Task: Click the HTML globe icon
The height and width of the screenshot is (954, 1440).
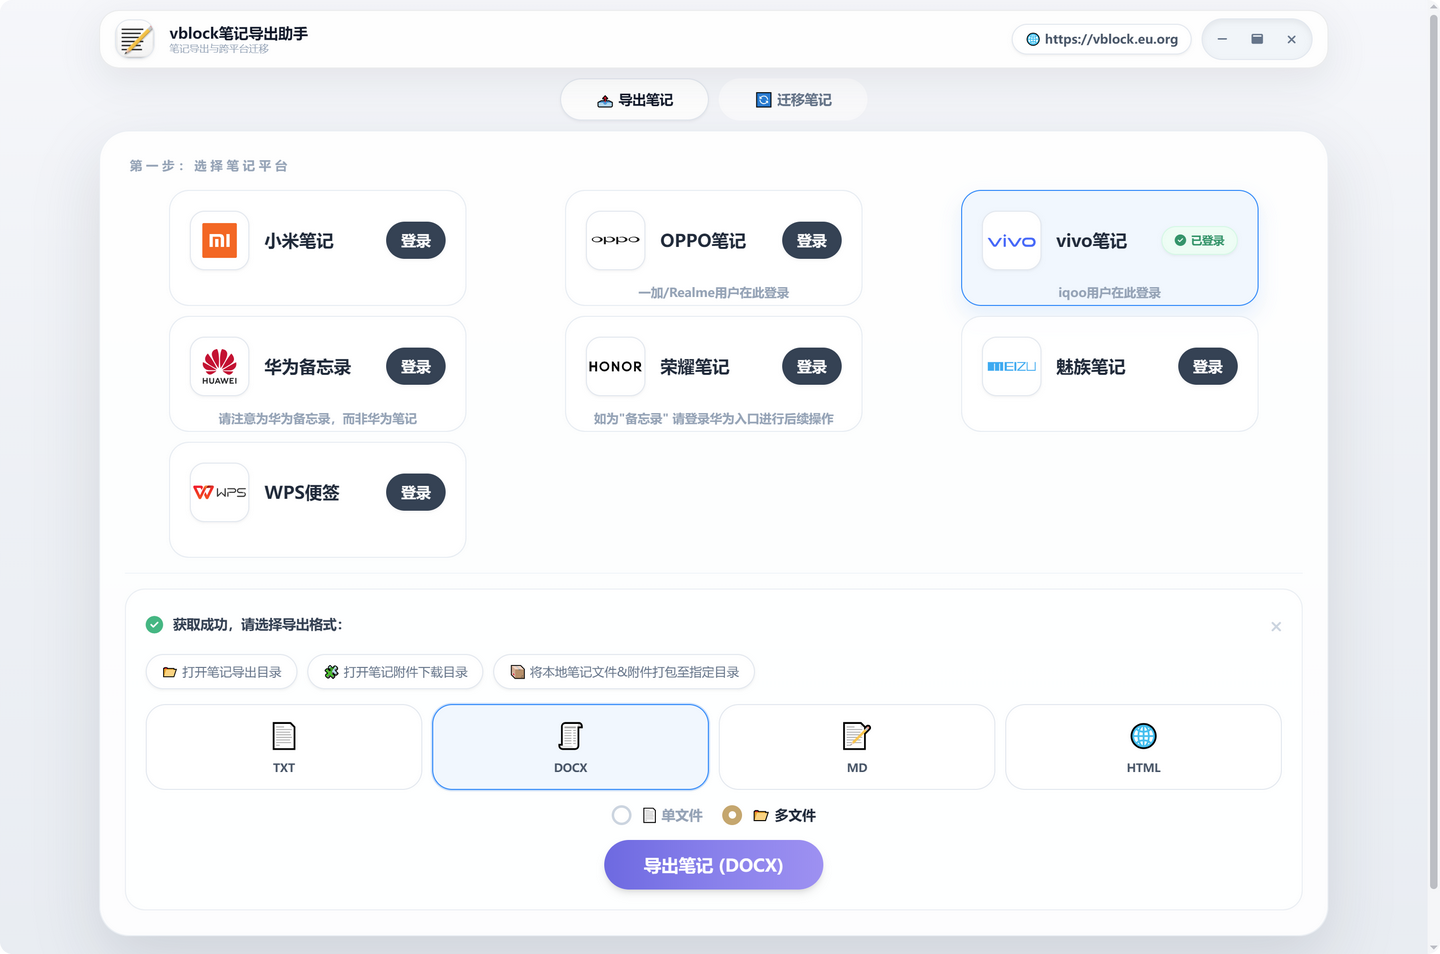Action: [x=1143, y=736]
